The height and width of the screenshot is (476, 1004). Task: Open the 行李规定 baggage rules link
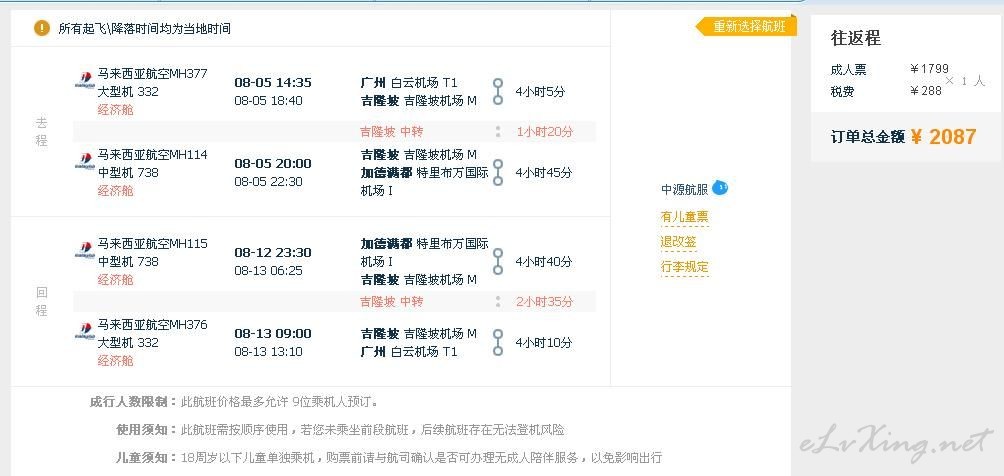pos(684,267)
